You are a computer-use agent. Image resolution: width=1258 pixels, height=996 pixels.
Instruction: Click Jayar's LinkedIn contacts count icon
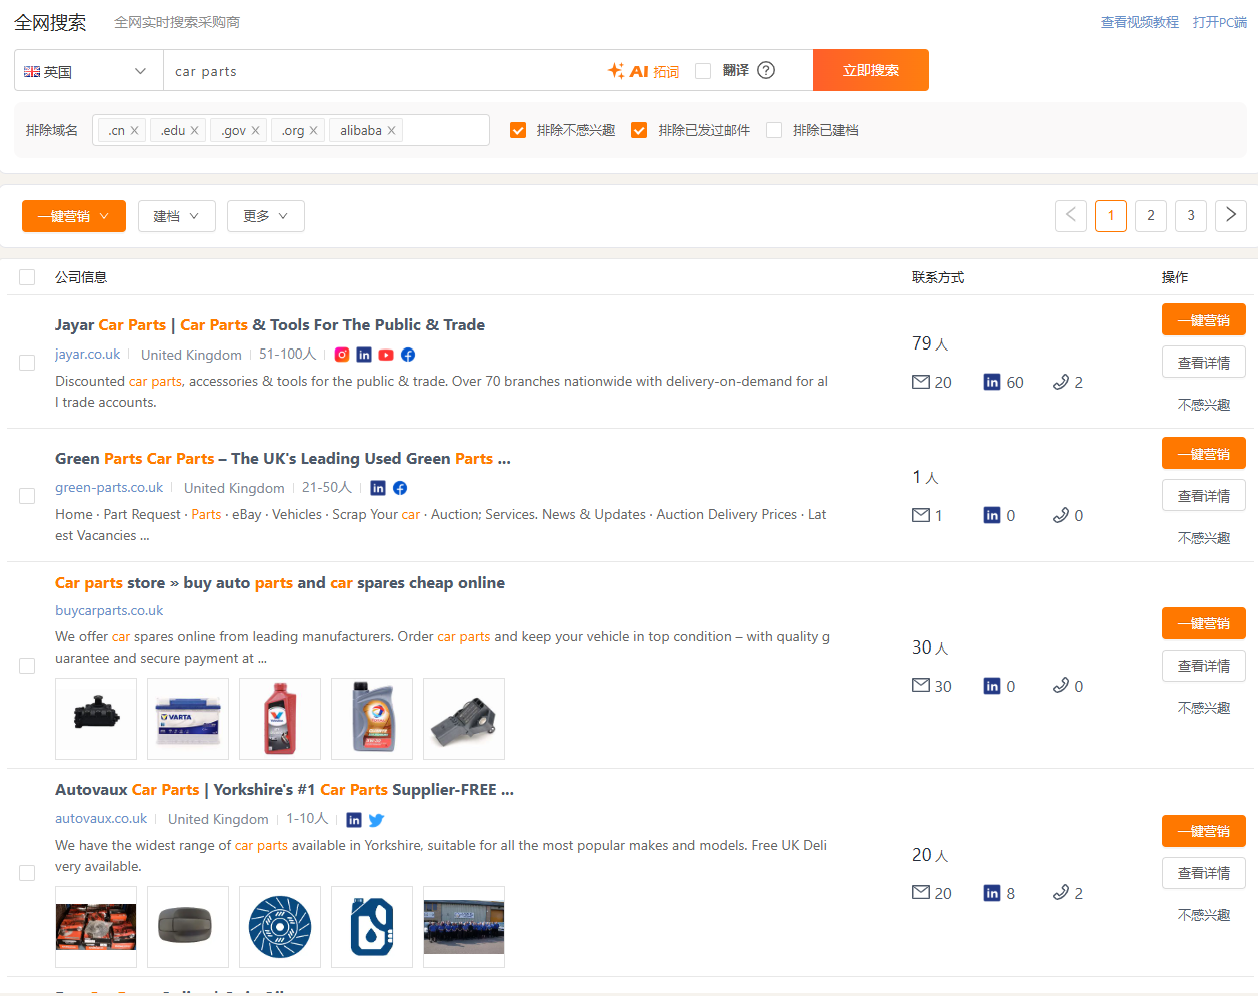(x=992, y=382)
